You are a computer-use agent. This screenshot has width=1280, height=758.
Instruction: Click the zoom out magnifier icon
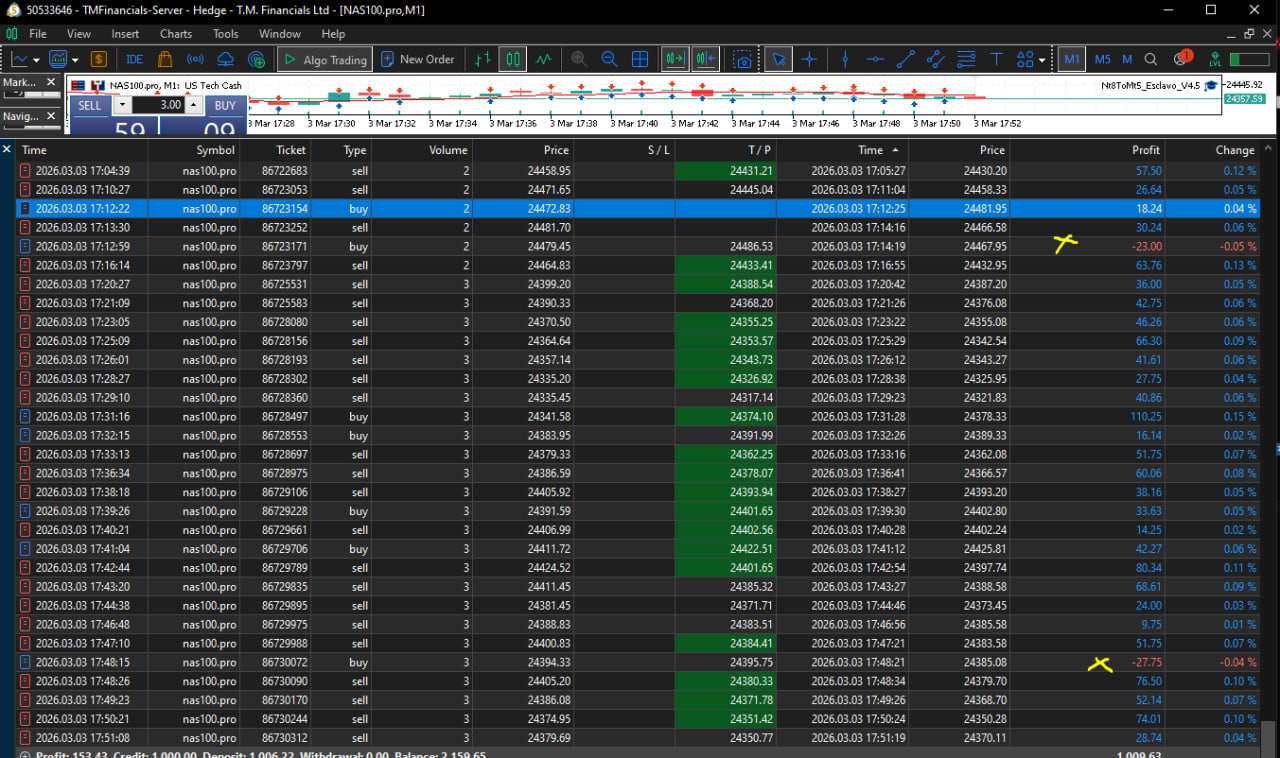(609, 59)
